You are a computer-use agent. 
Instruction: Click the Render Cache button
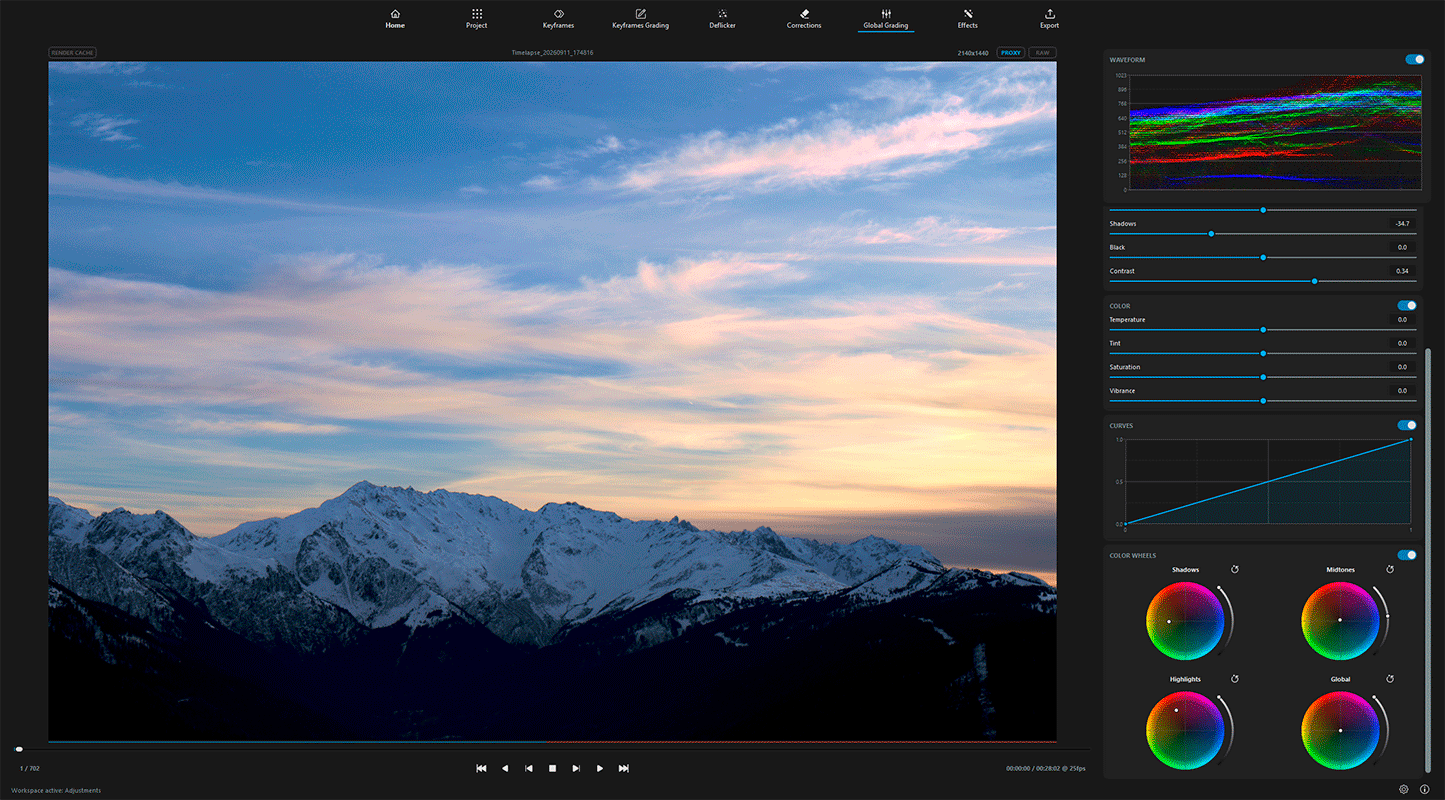pyautogui.click(x=72, y=53)
